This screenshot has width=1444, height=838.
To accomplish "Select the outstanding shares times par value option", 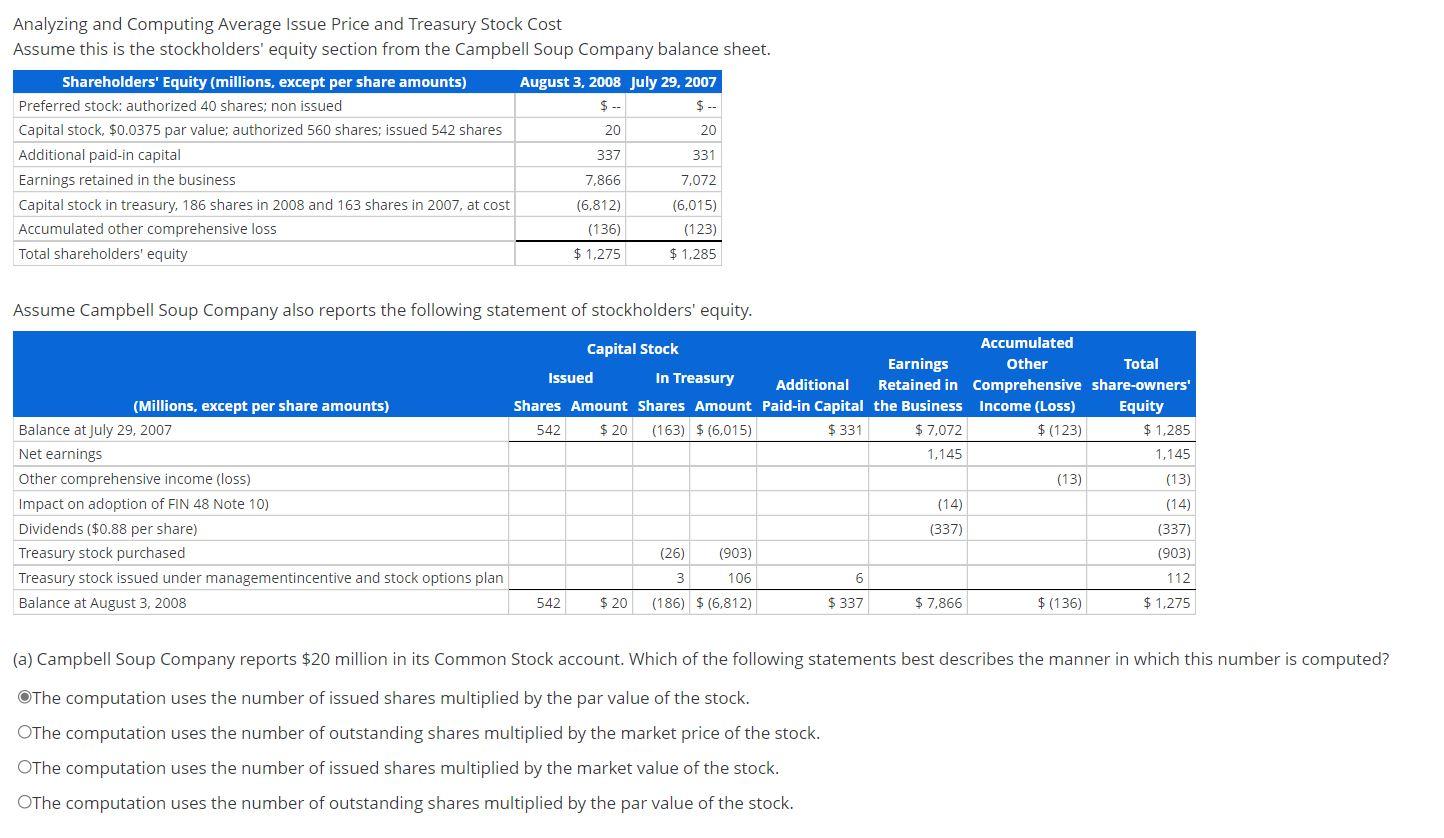I will tap(25, 803).
